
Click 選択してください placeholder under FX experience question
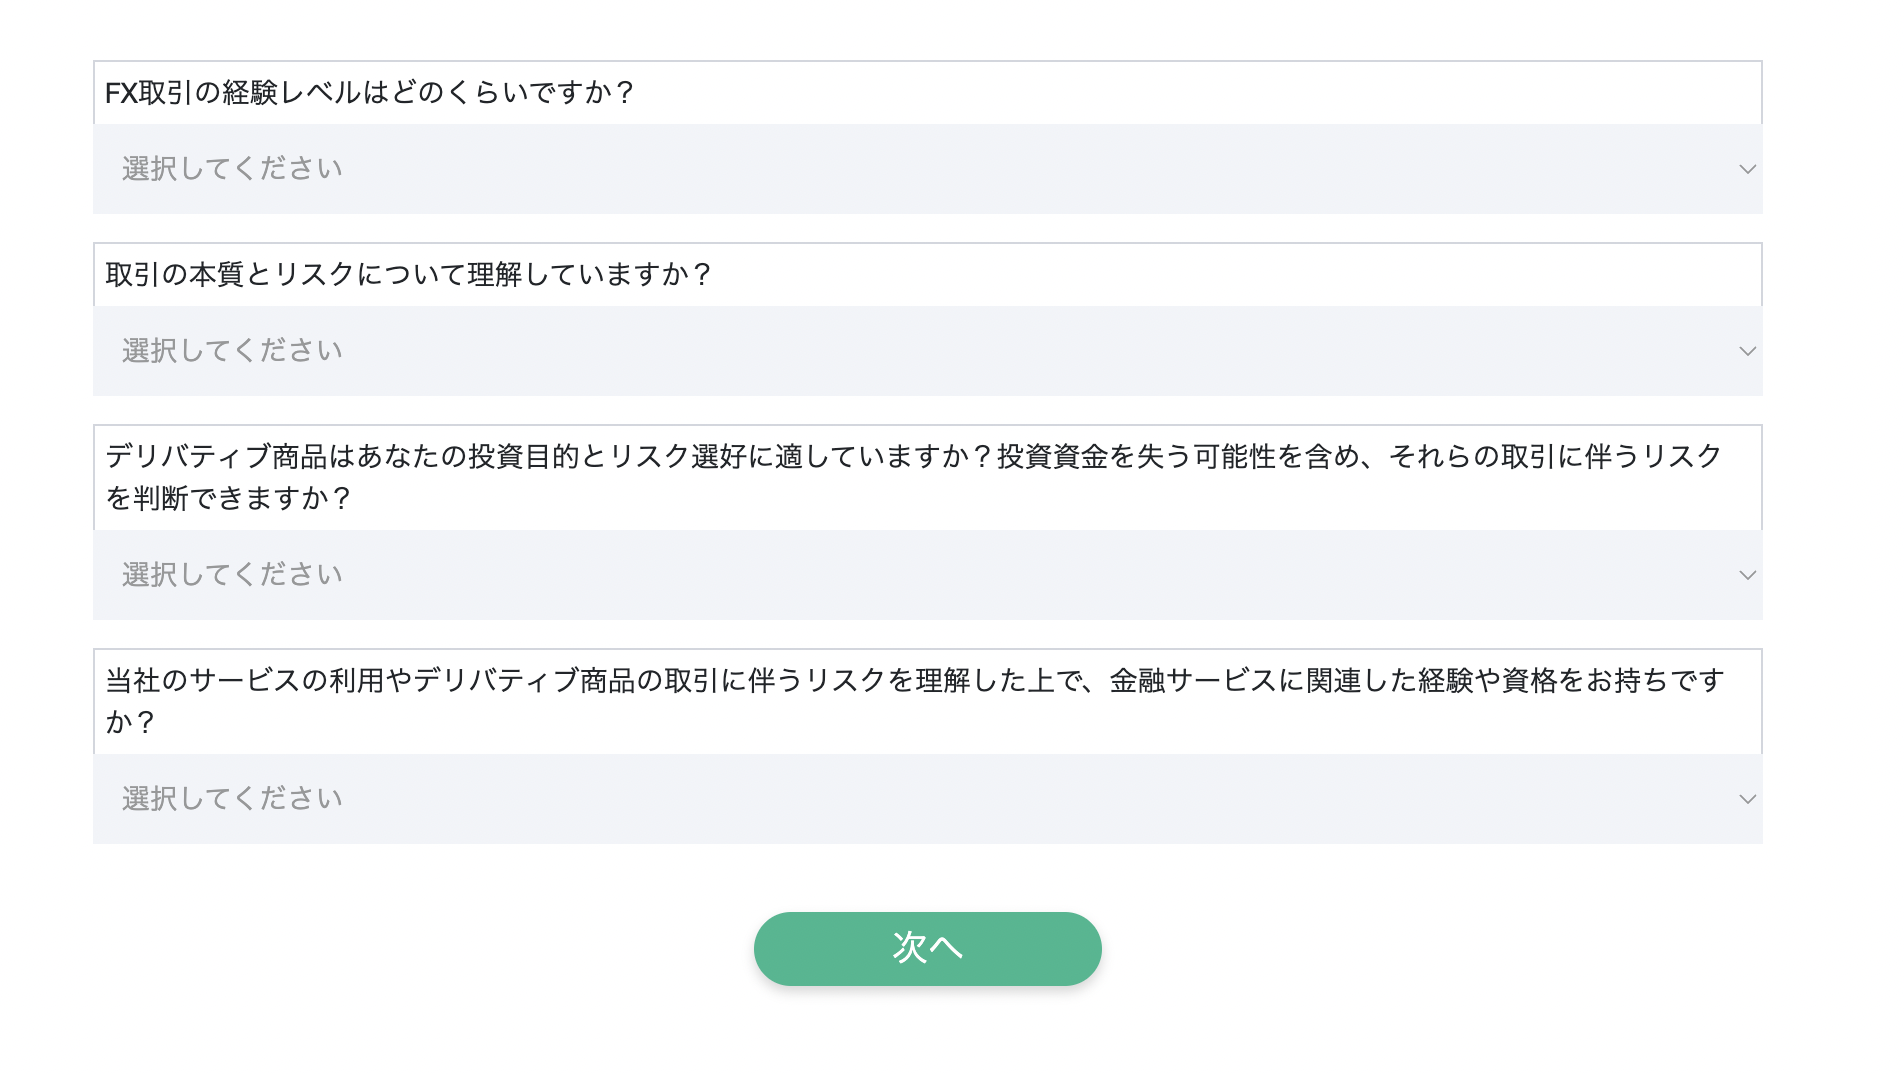[x=232, y=169]
